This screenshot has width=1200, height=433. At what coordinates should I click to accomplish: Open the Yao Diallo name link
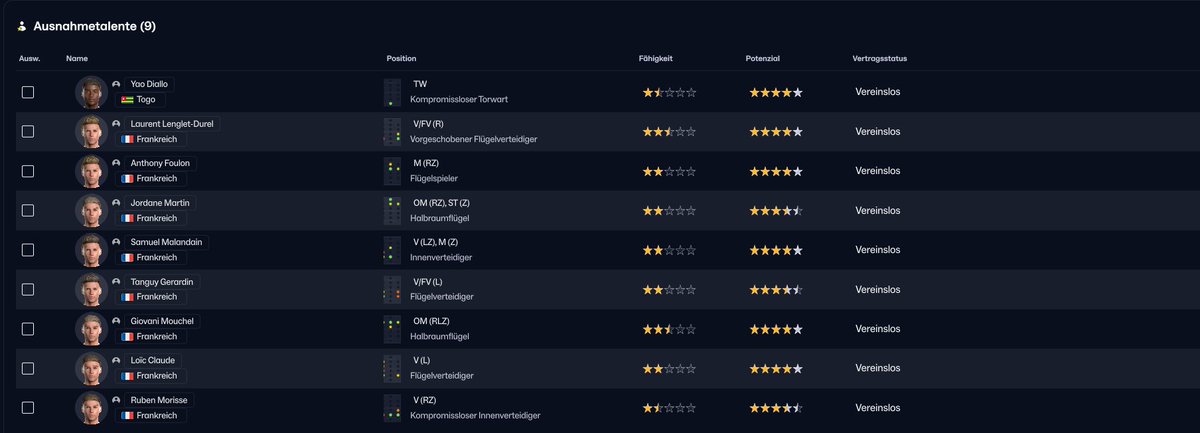150,84
